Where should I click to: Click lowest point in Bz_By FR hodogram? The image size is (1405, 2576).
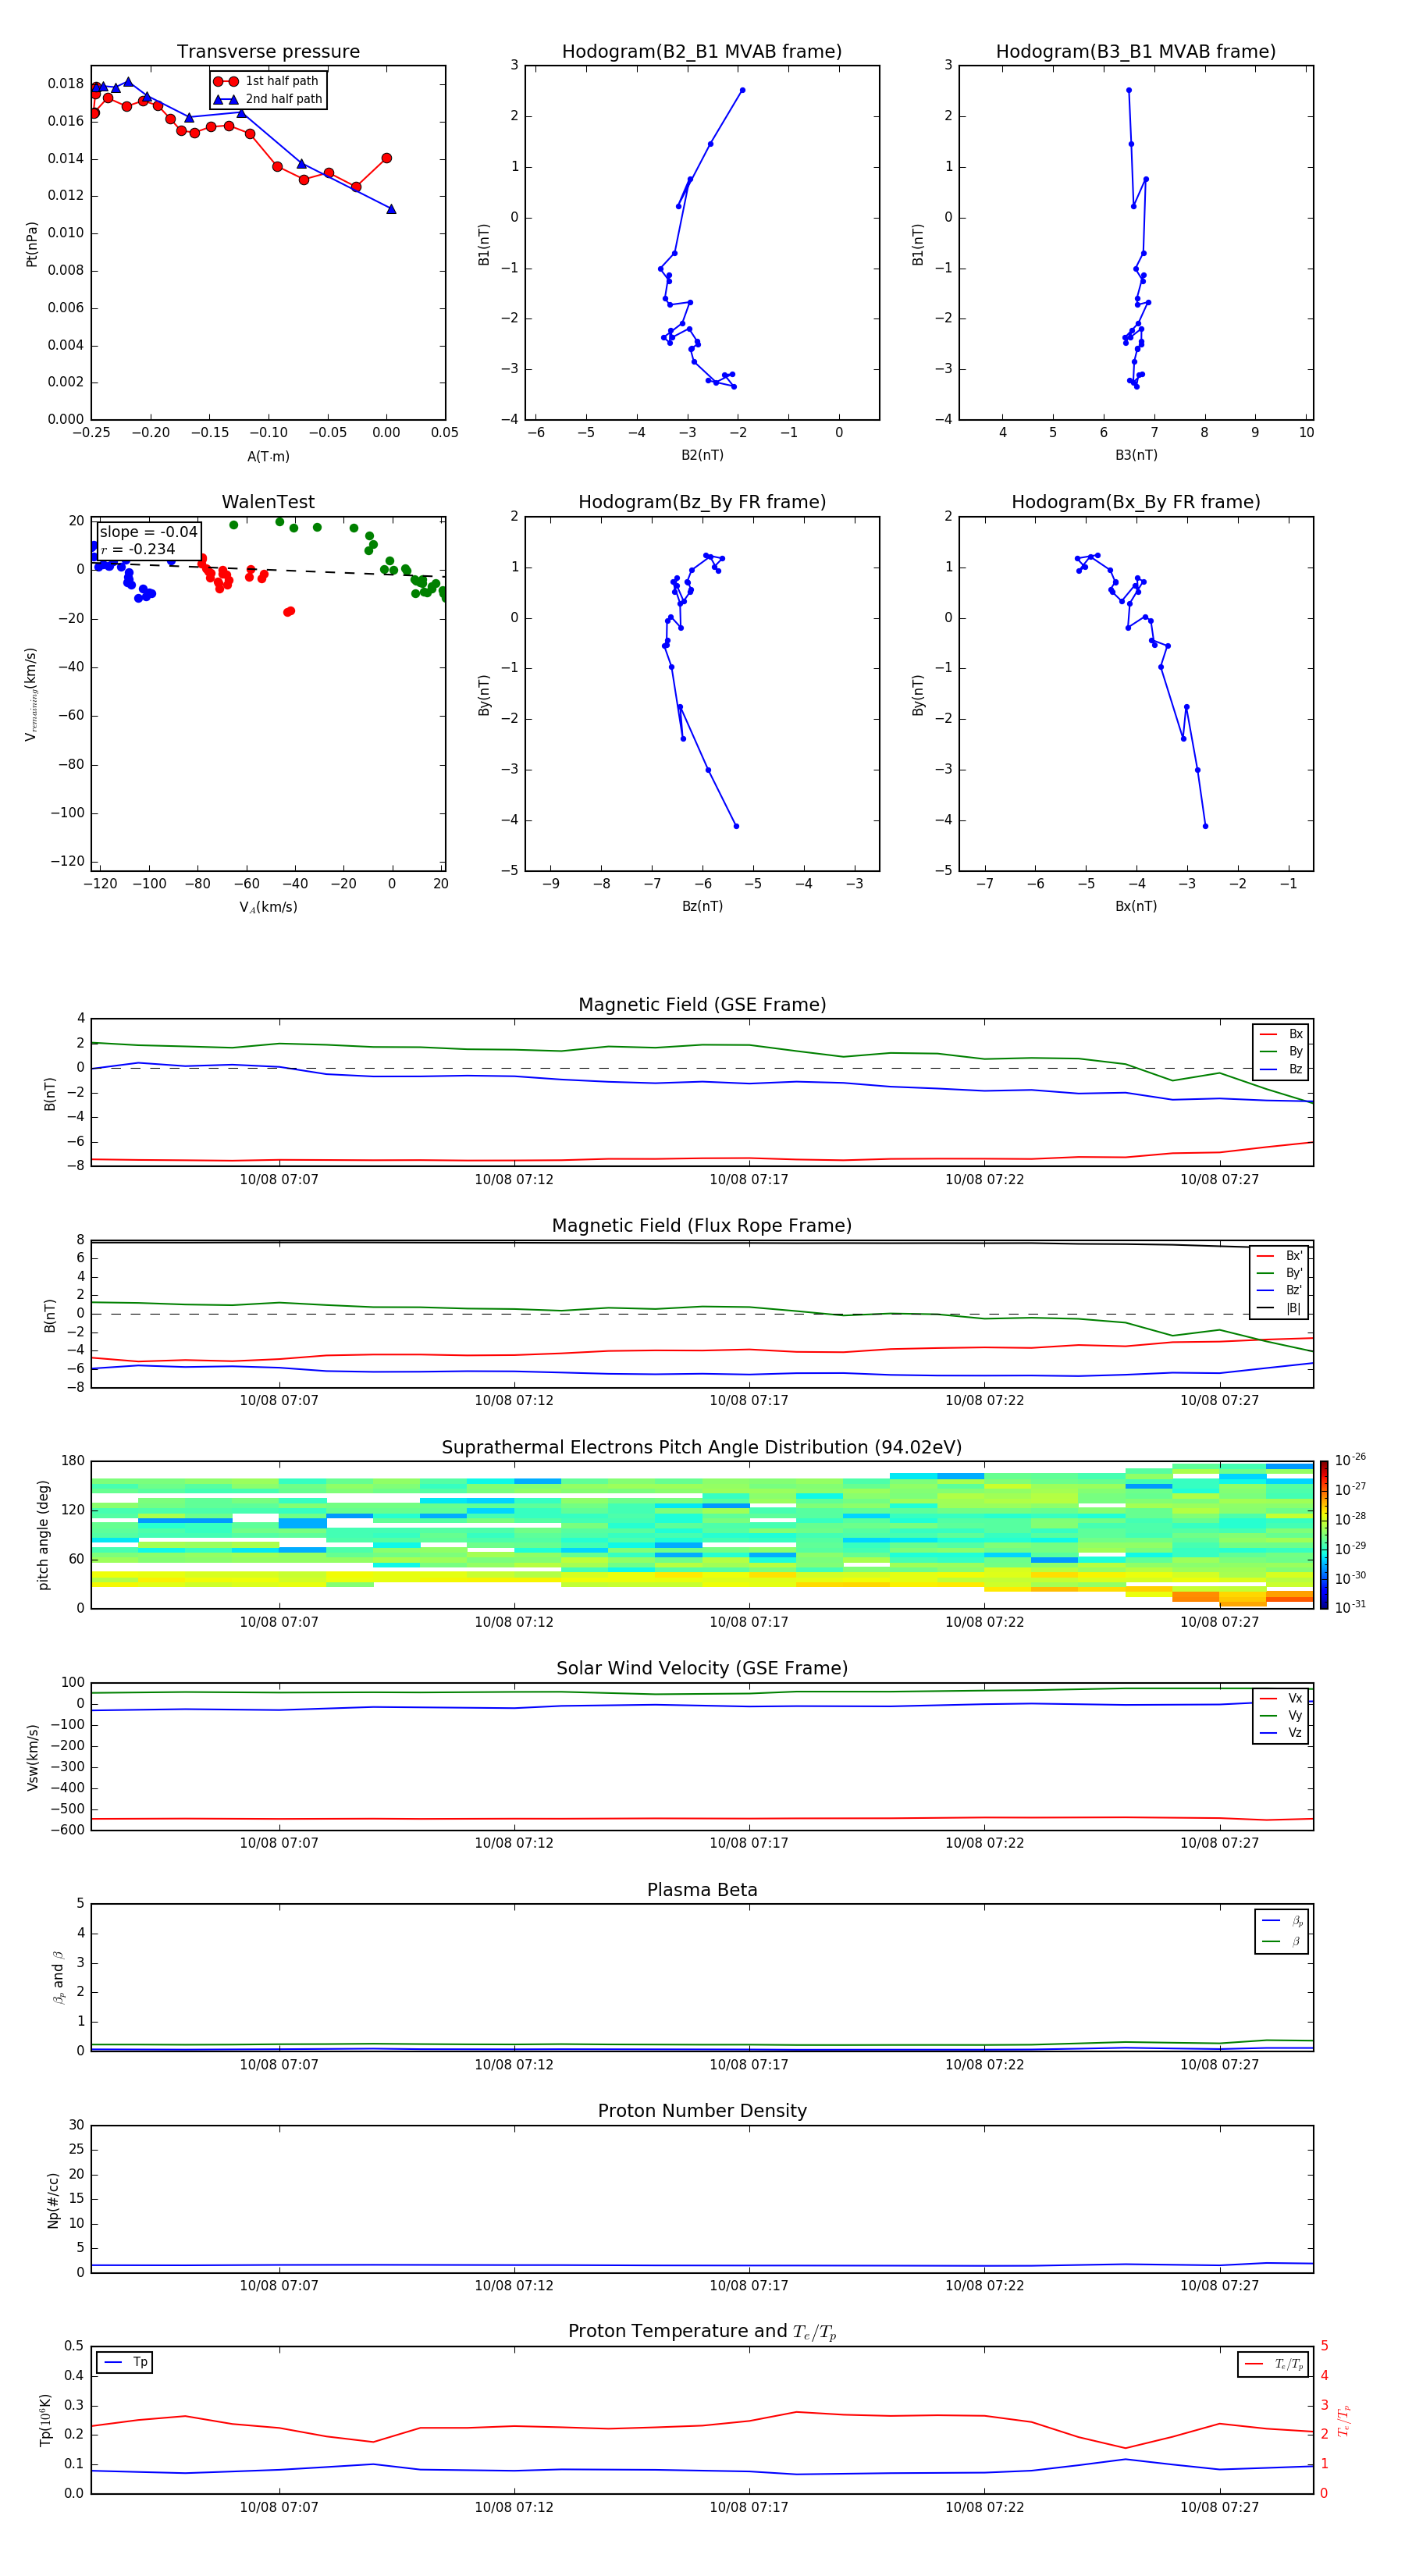click(x=736, y=826)
